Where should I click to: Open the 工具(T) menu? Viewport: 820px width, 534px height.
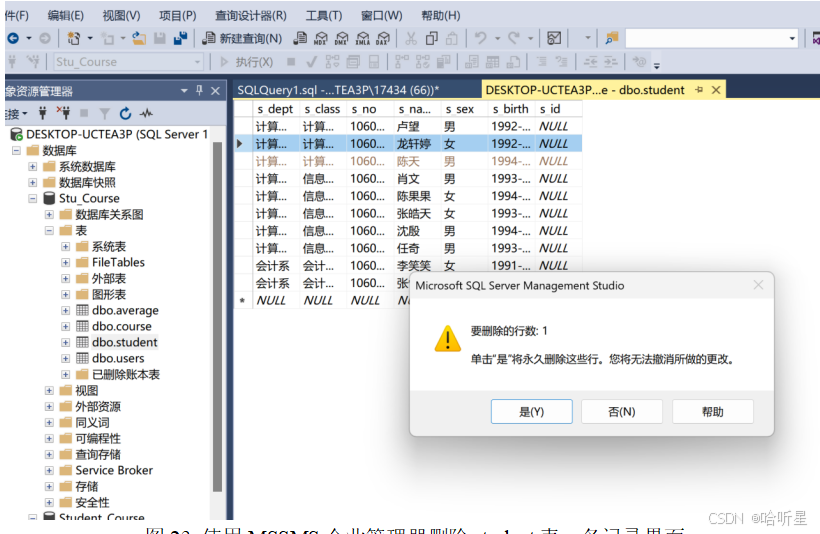coord(324,16)
